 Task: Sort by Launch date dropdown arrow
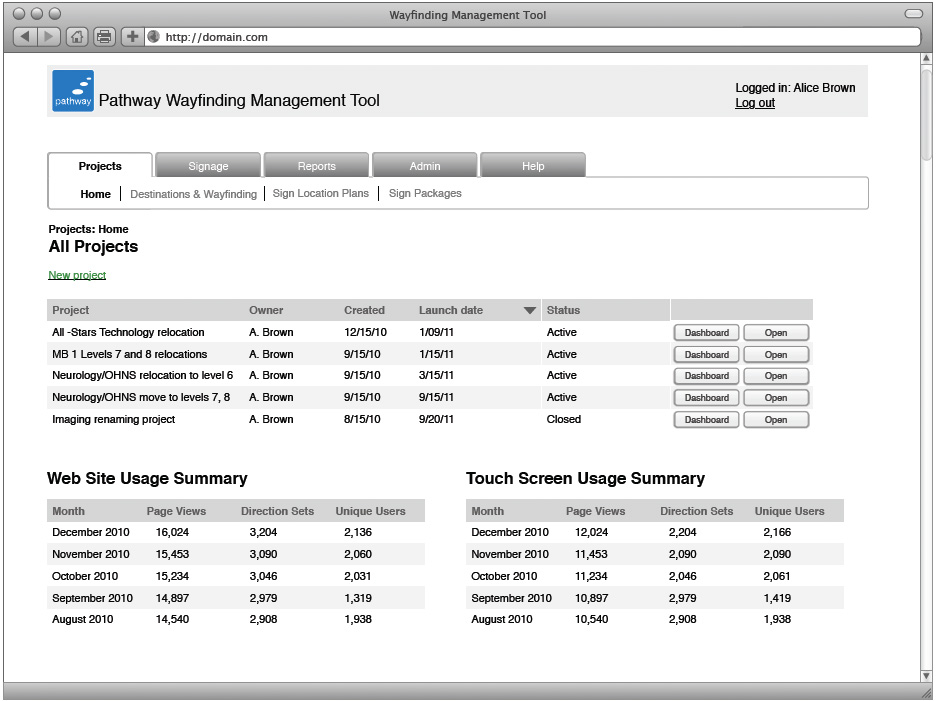click(x=530, y=311)
